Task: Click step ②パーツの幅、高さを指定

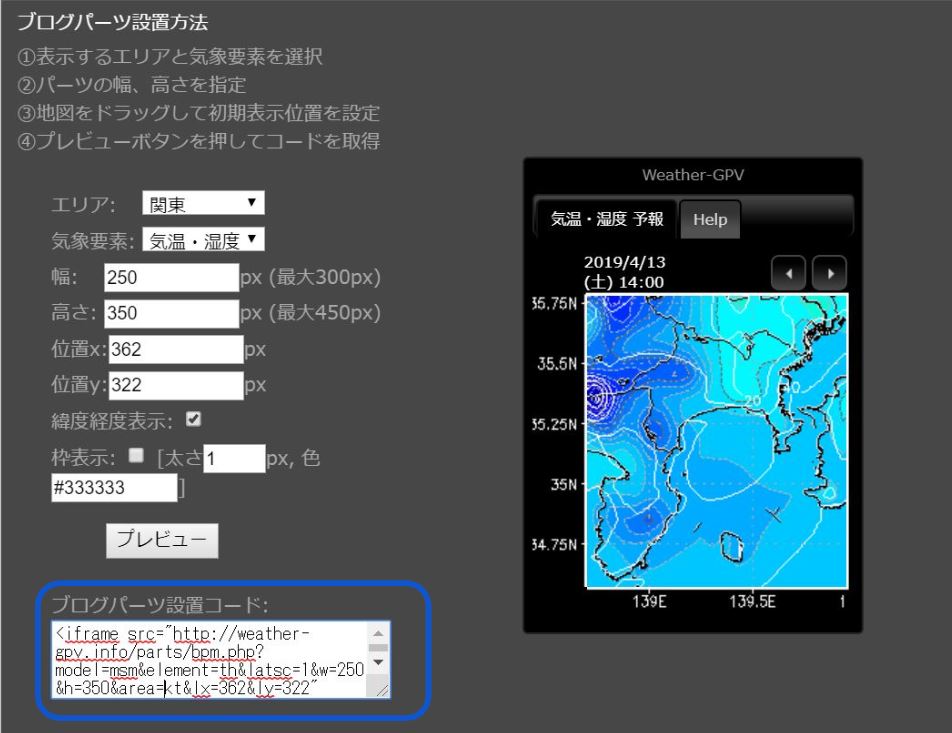Action: click(132, 84)
